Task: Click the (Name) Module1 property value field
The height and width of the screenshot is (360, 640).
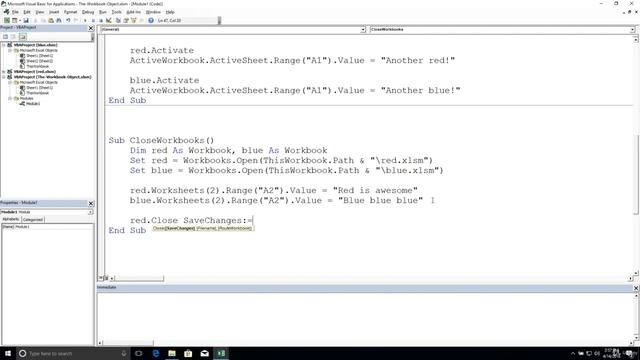Action: click(54, 227)
